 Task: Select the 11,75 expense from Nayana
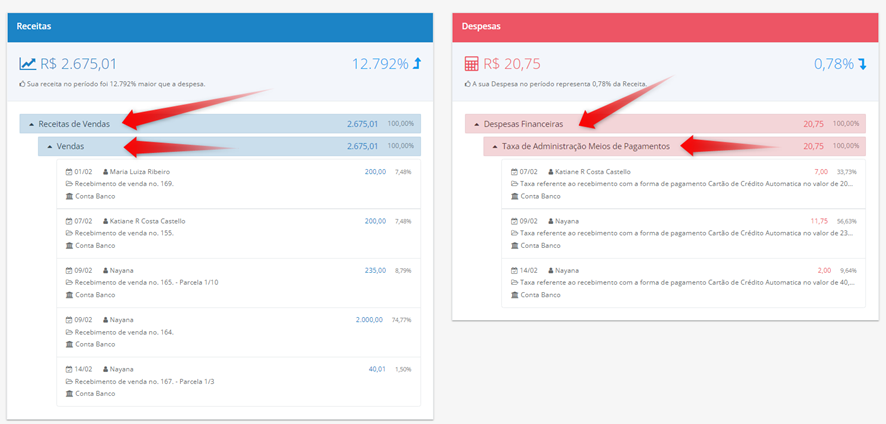pos(819,221)
